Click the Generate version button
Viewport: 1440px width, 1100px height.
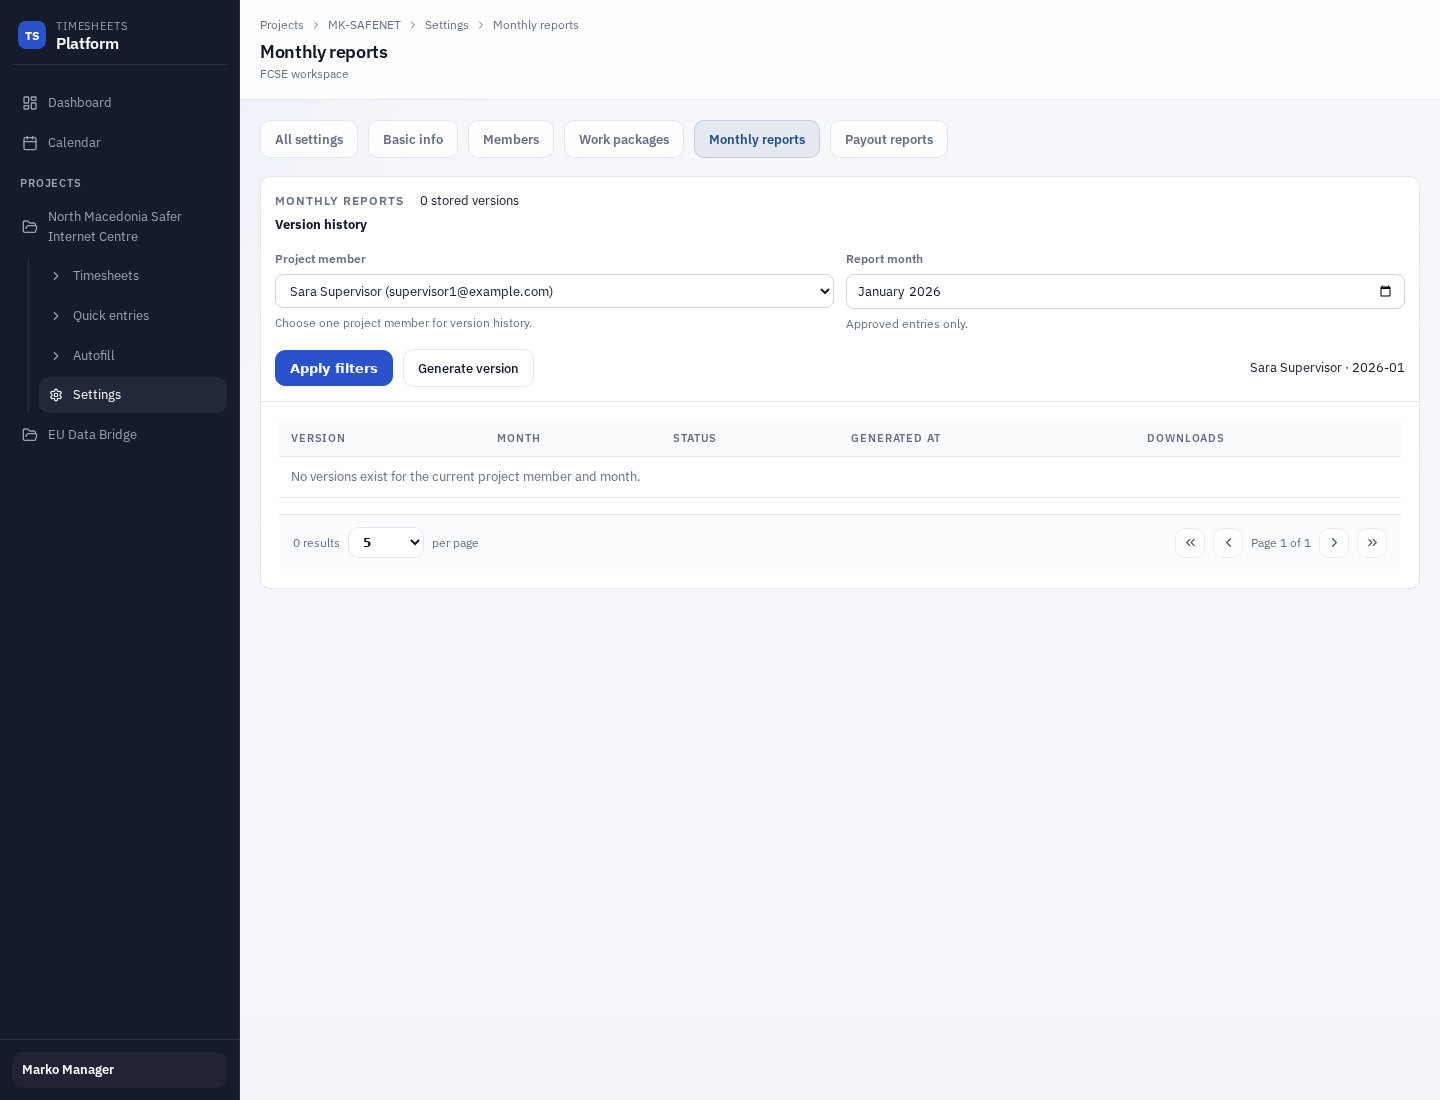[x=468, y=368]
